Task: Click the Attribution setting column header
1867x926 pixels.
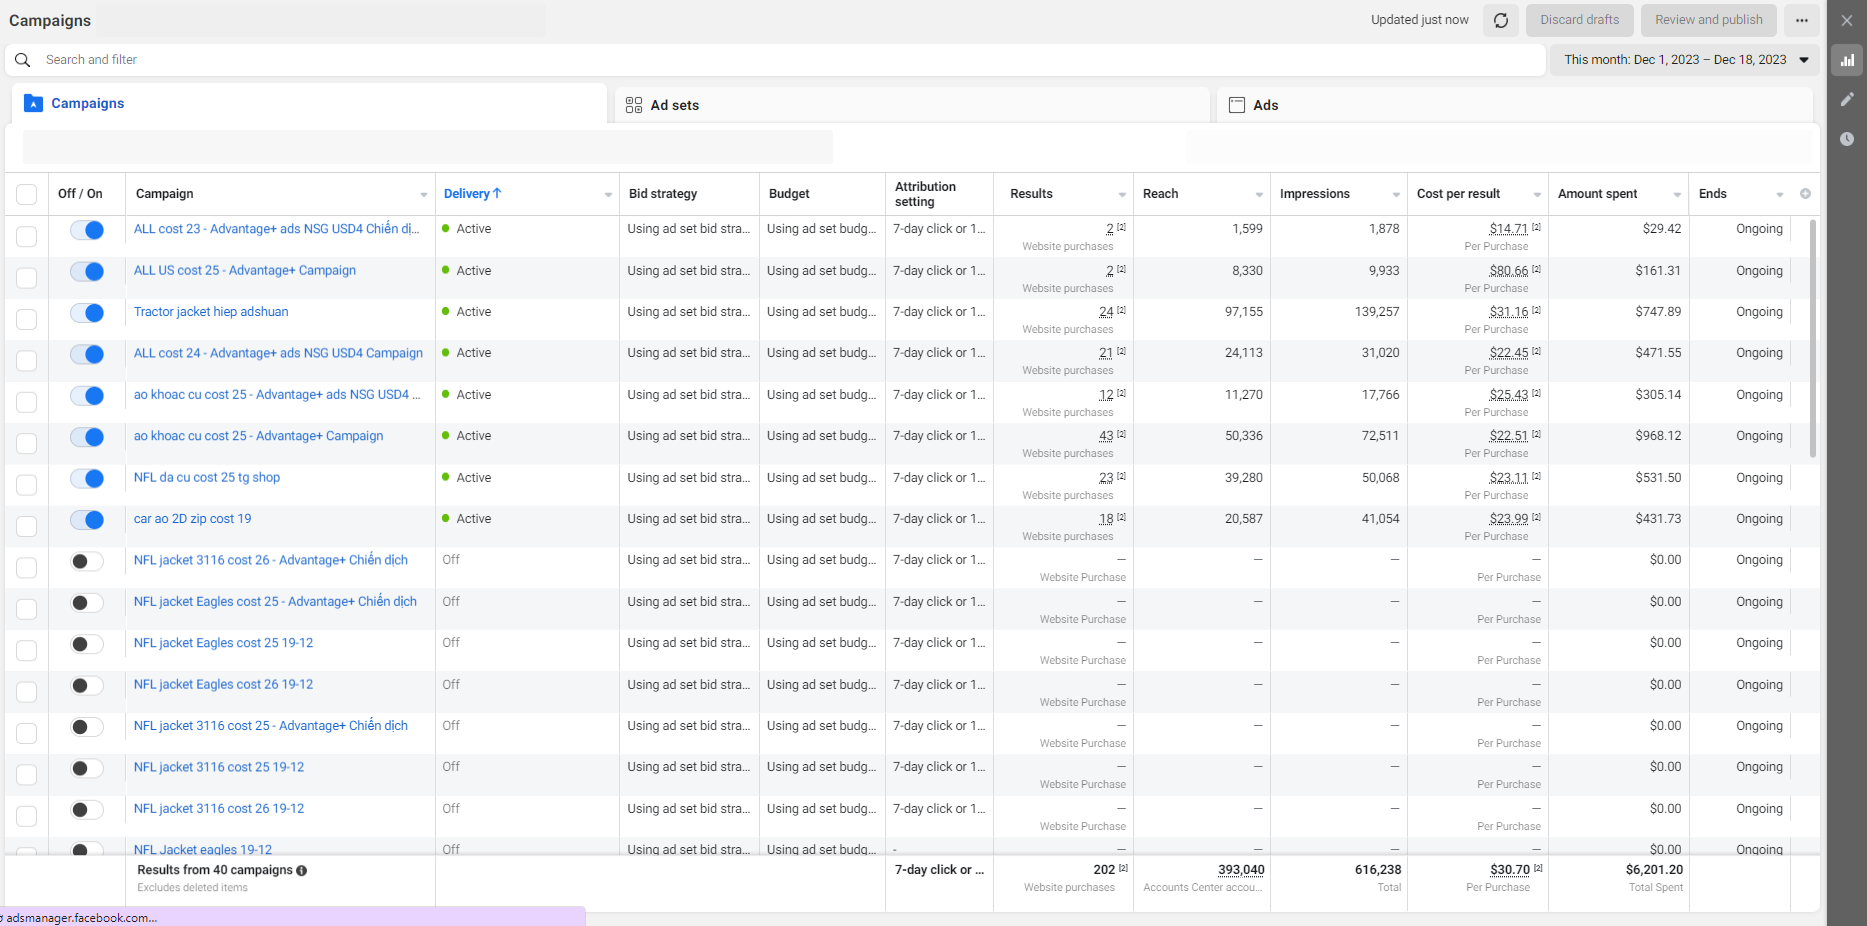Action: coord(925,194)
